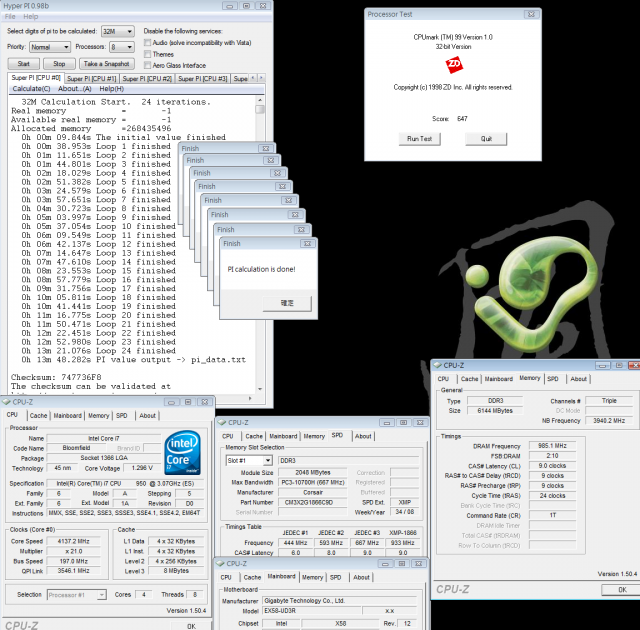Close the Processor Test window
This screenshot has height=630, width=640.
tap(531, 14)
